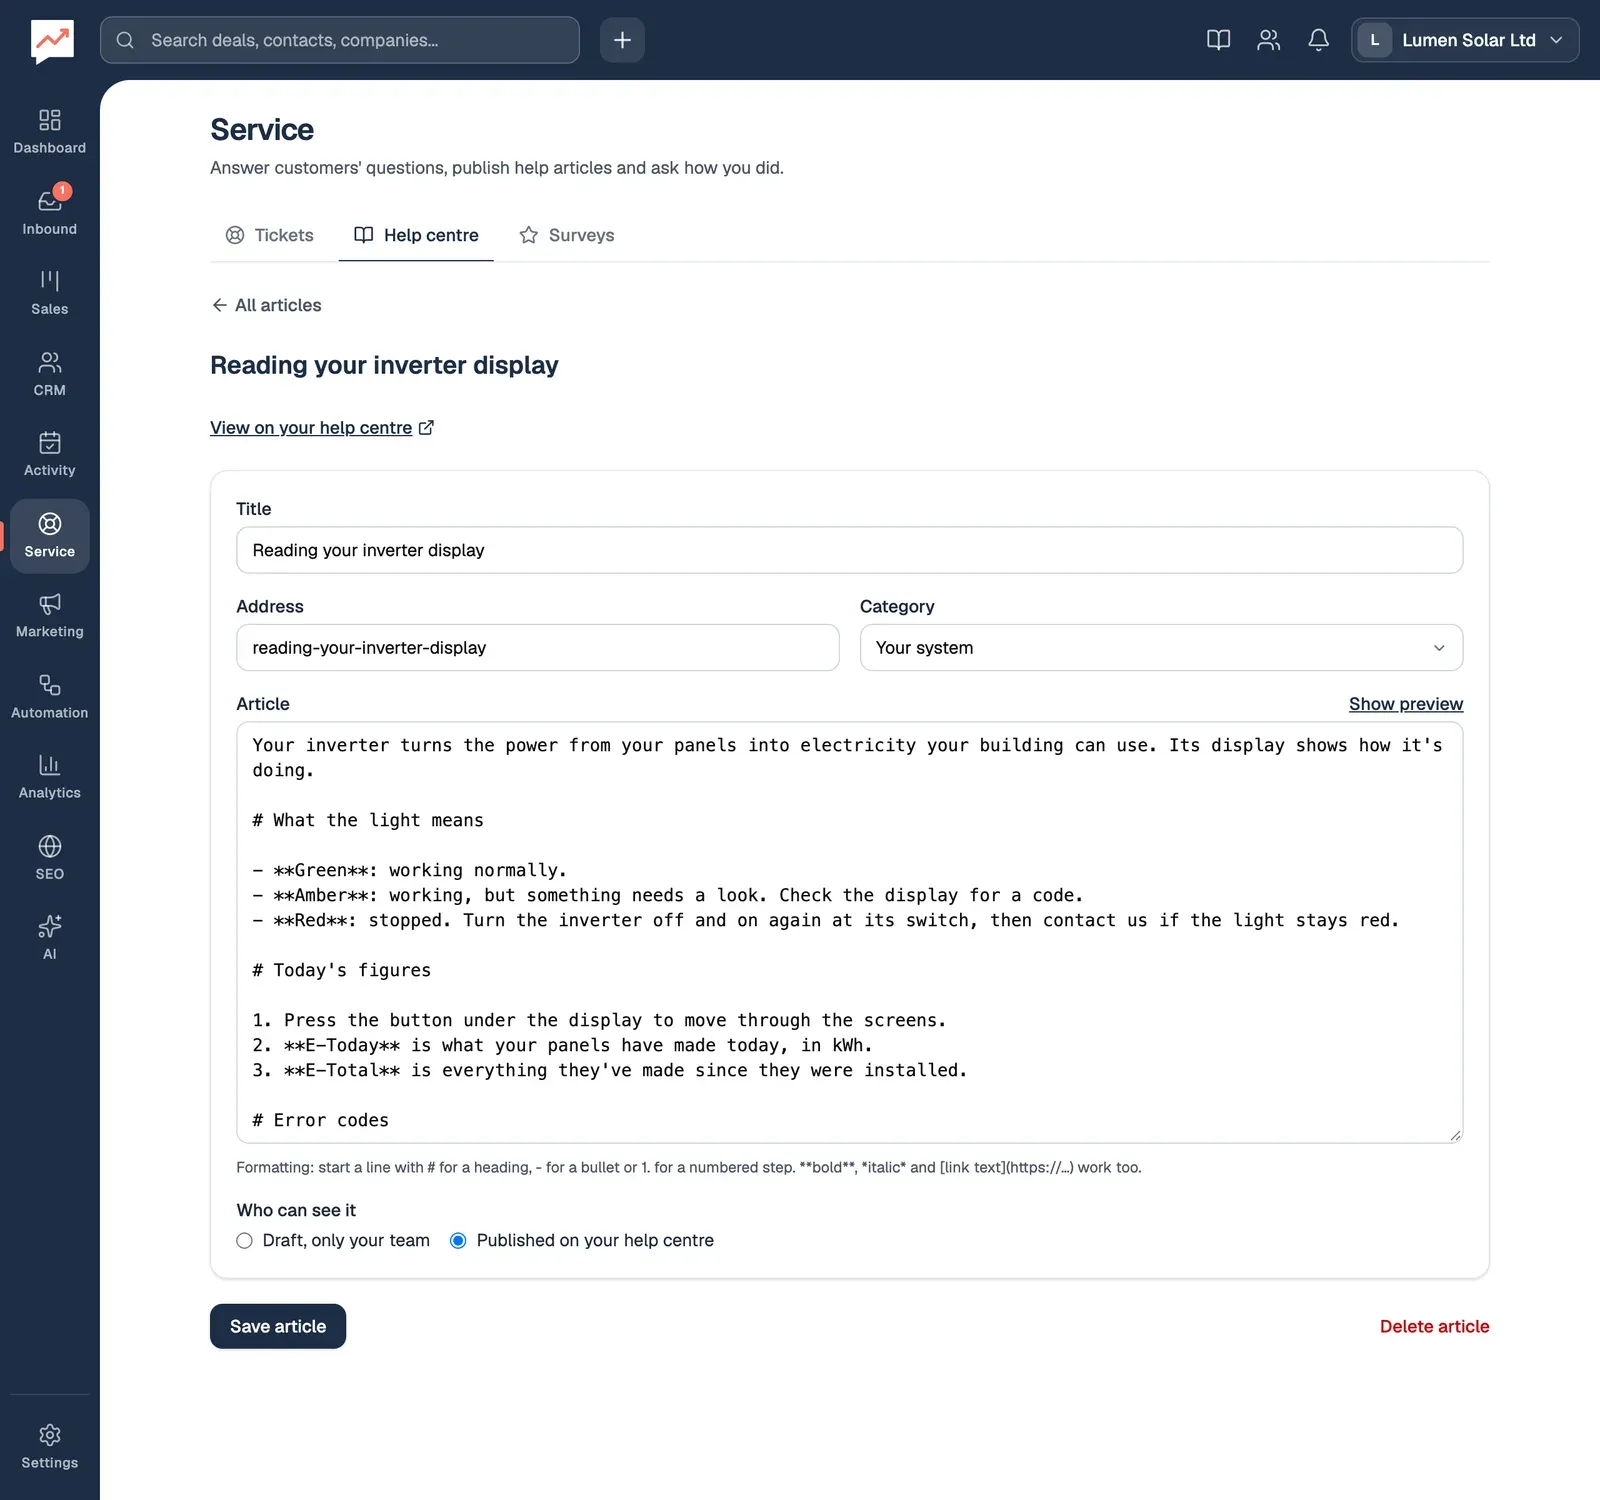Open the Activity calendar section
Viewport: 1600px width, 1500px height.
point(49,454)
